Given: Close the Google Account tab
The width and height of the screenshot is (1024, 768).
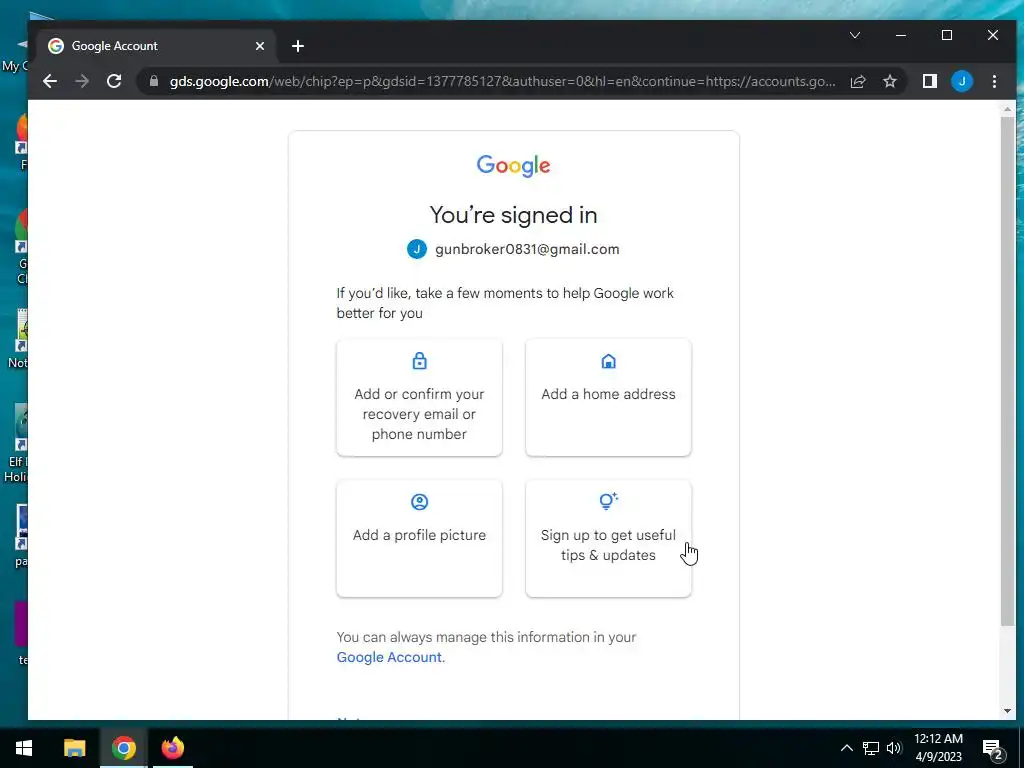Looking at the screenshot, I should pyautogui.click(x=260, y=46).
